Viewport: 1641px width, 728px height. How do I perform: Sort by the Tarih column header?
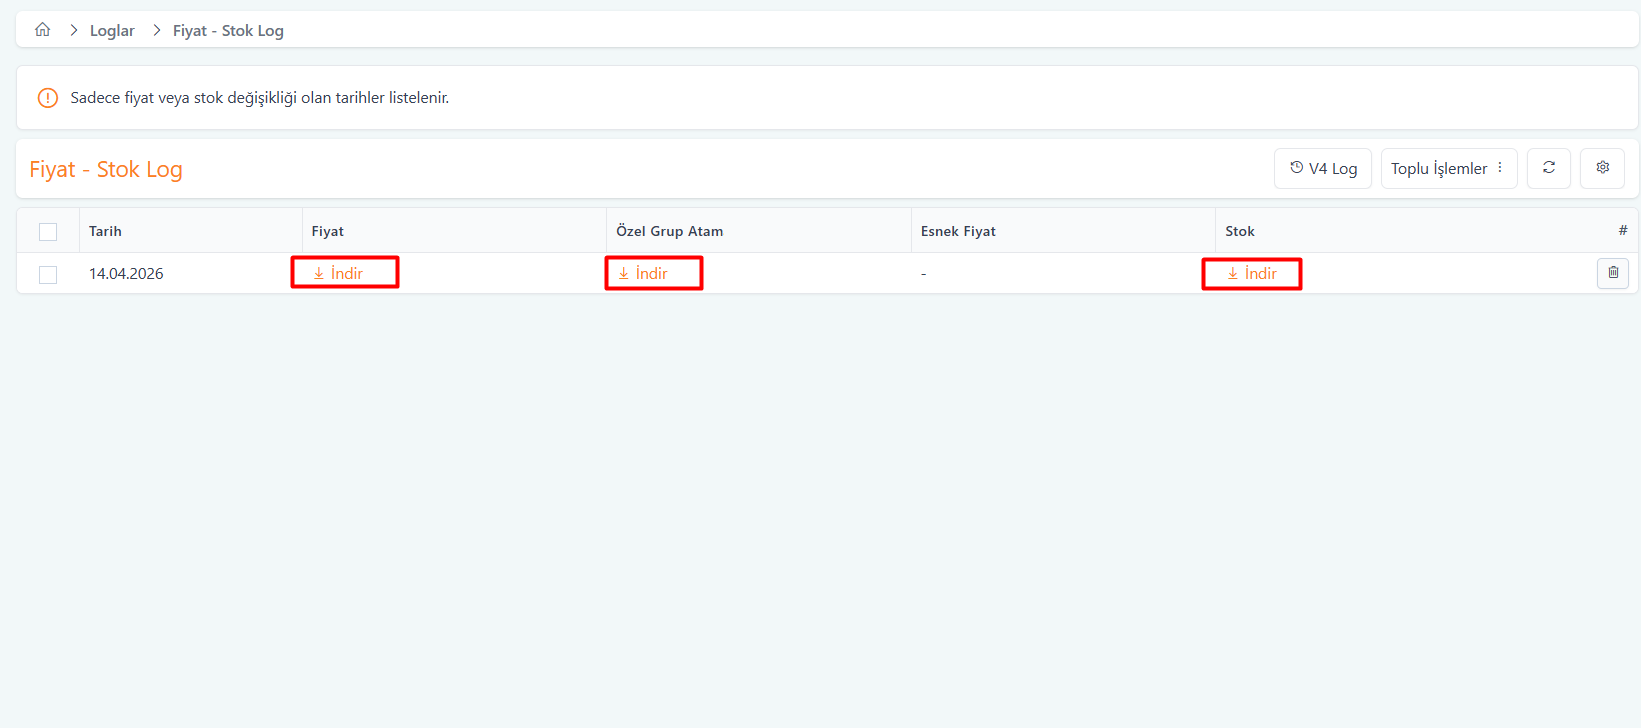point(105,231)
